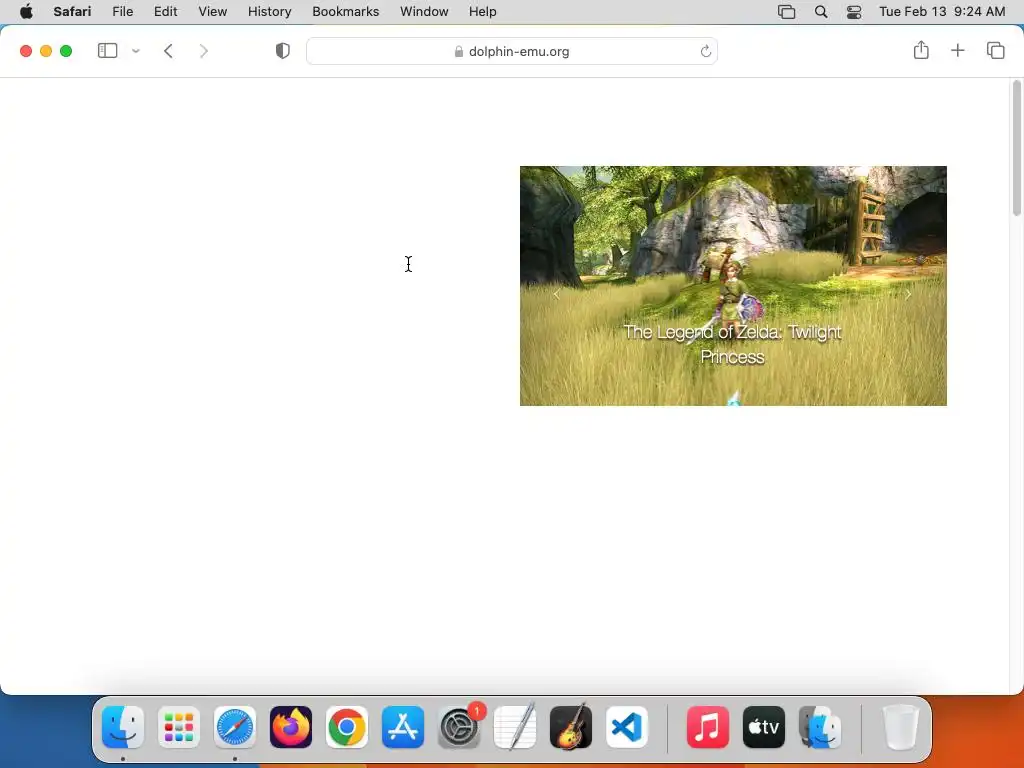Show the tab overview
Viewport: 1024px width, 768px height.
tap(995, 50)
